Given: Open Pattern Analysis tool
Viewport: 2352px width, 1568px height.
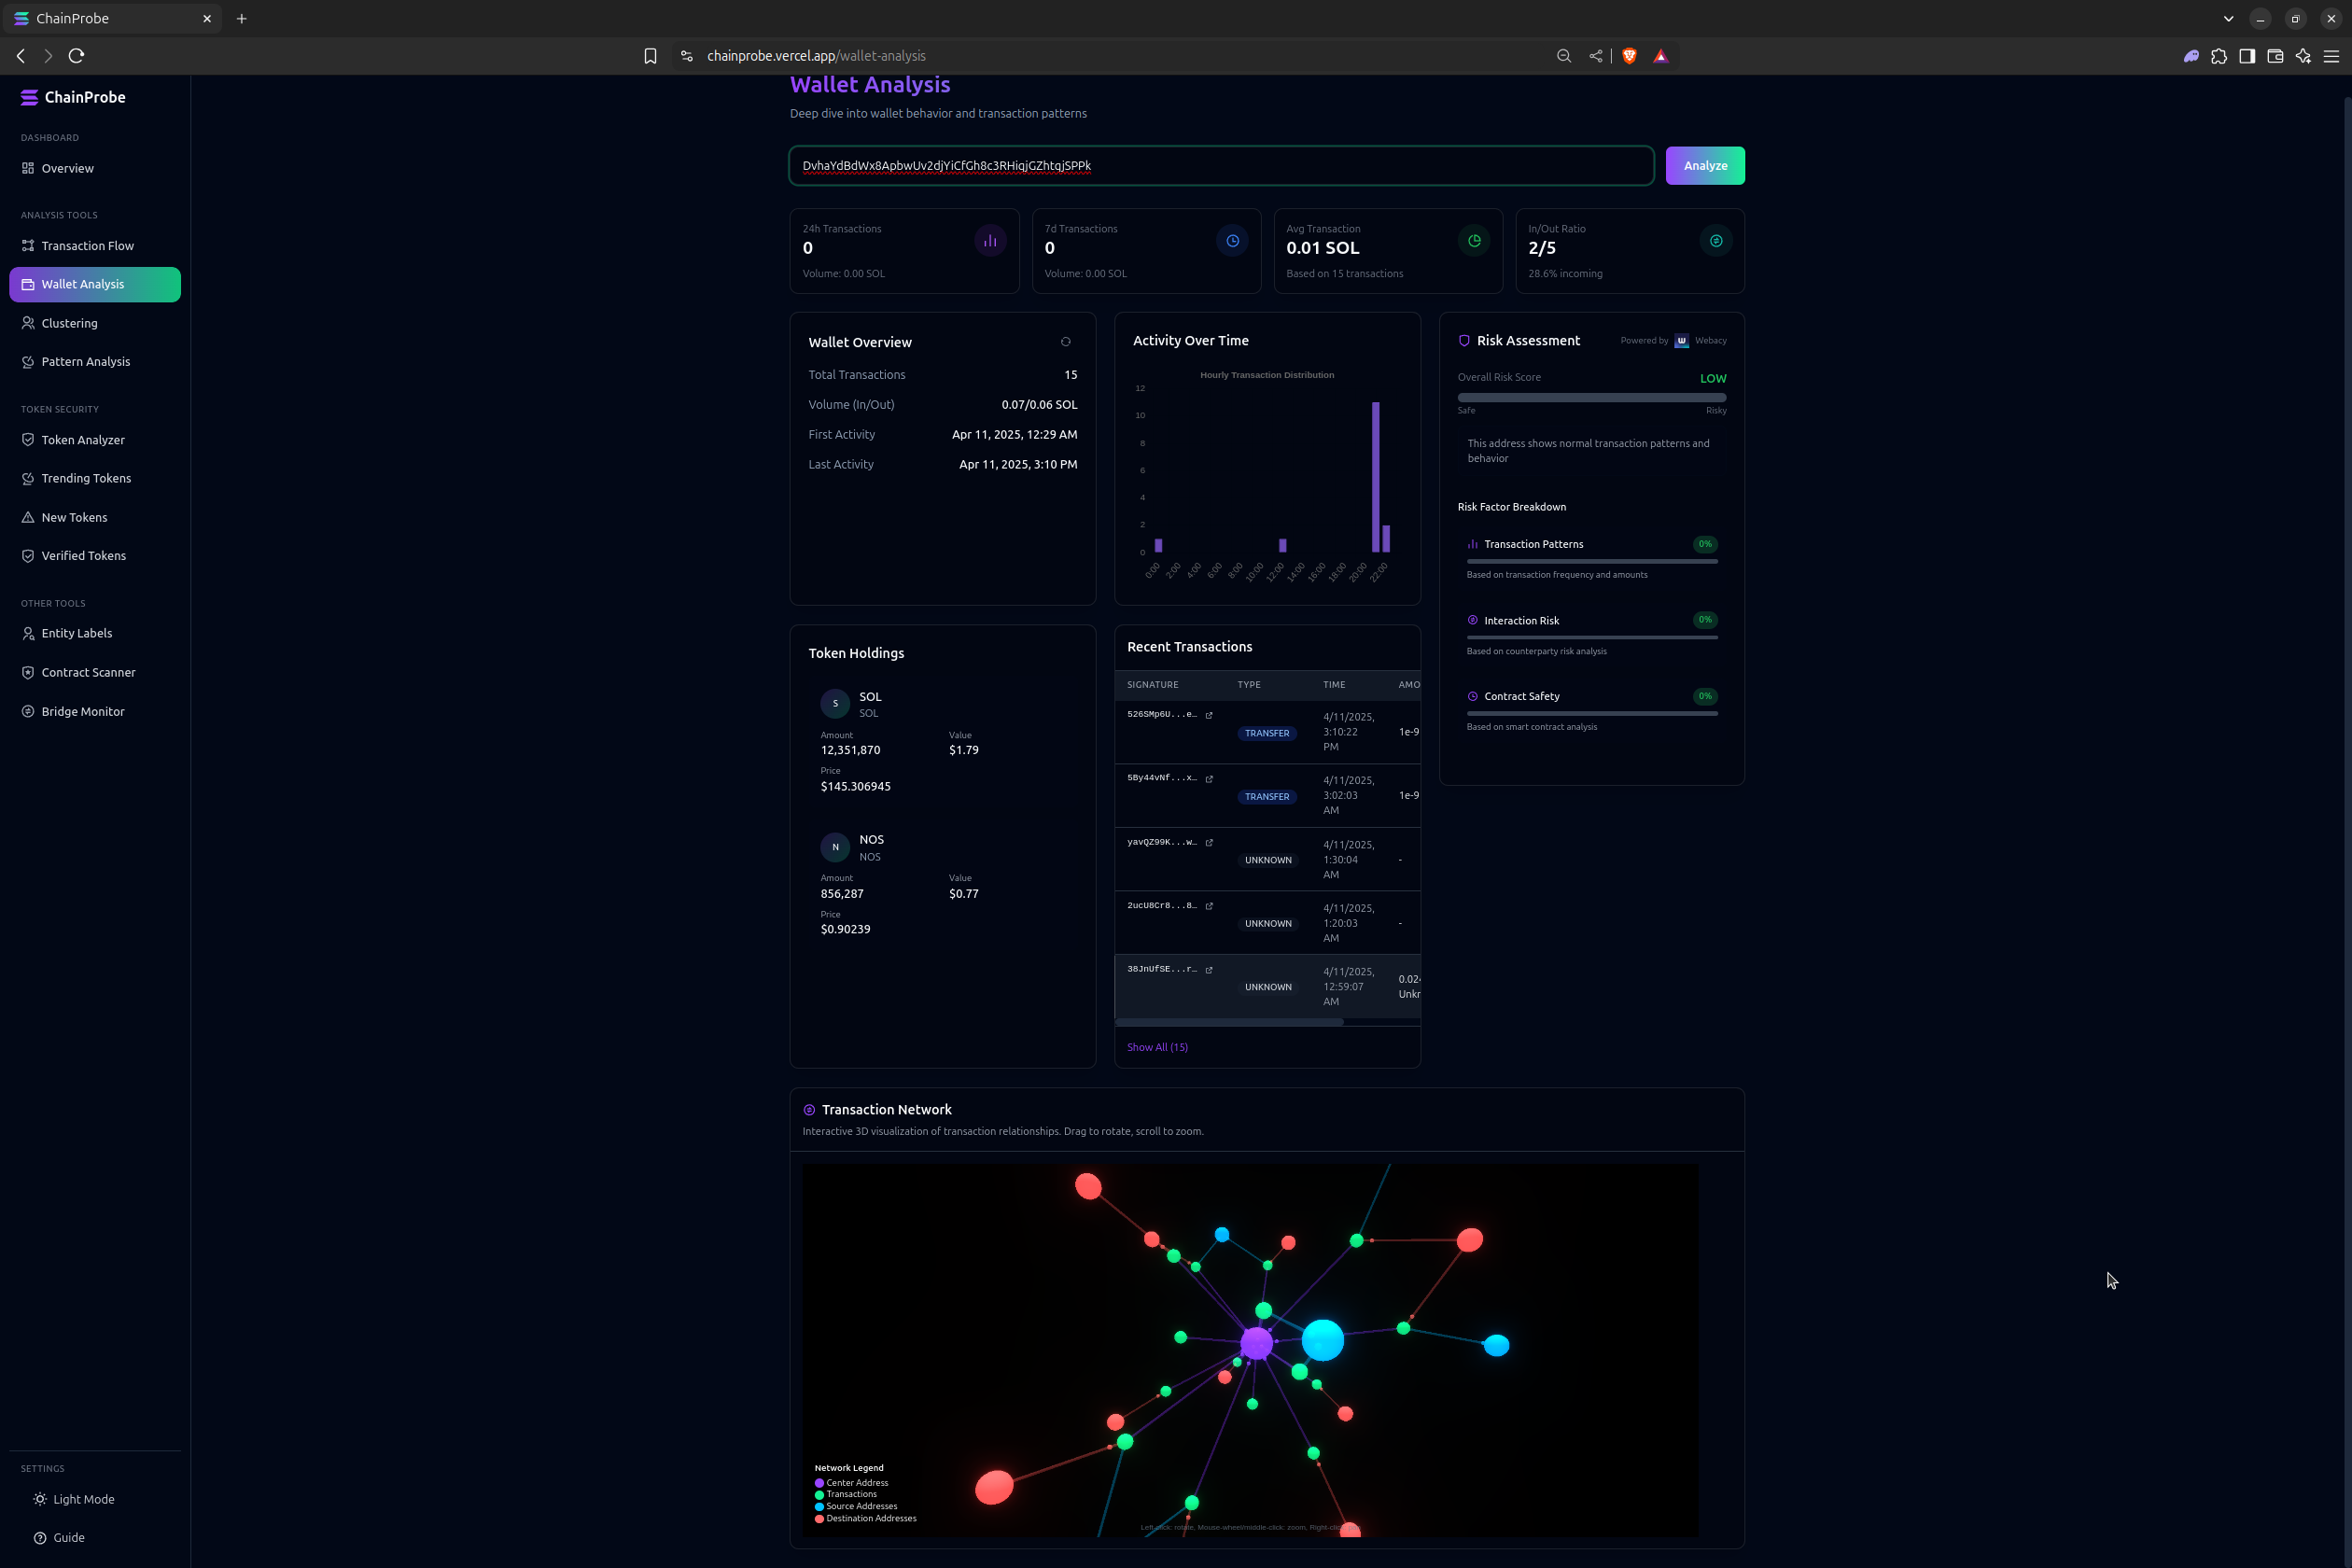Looking at the screenshot, I should click(x=95, y=362).
